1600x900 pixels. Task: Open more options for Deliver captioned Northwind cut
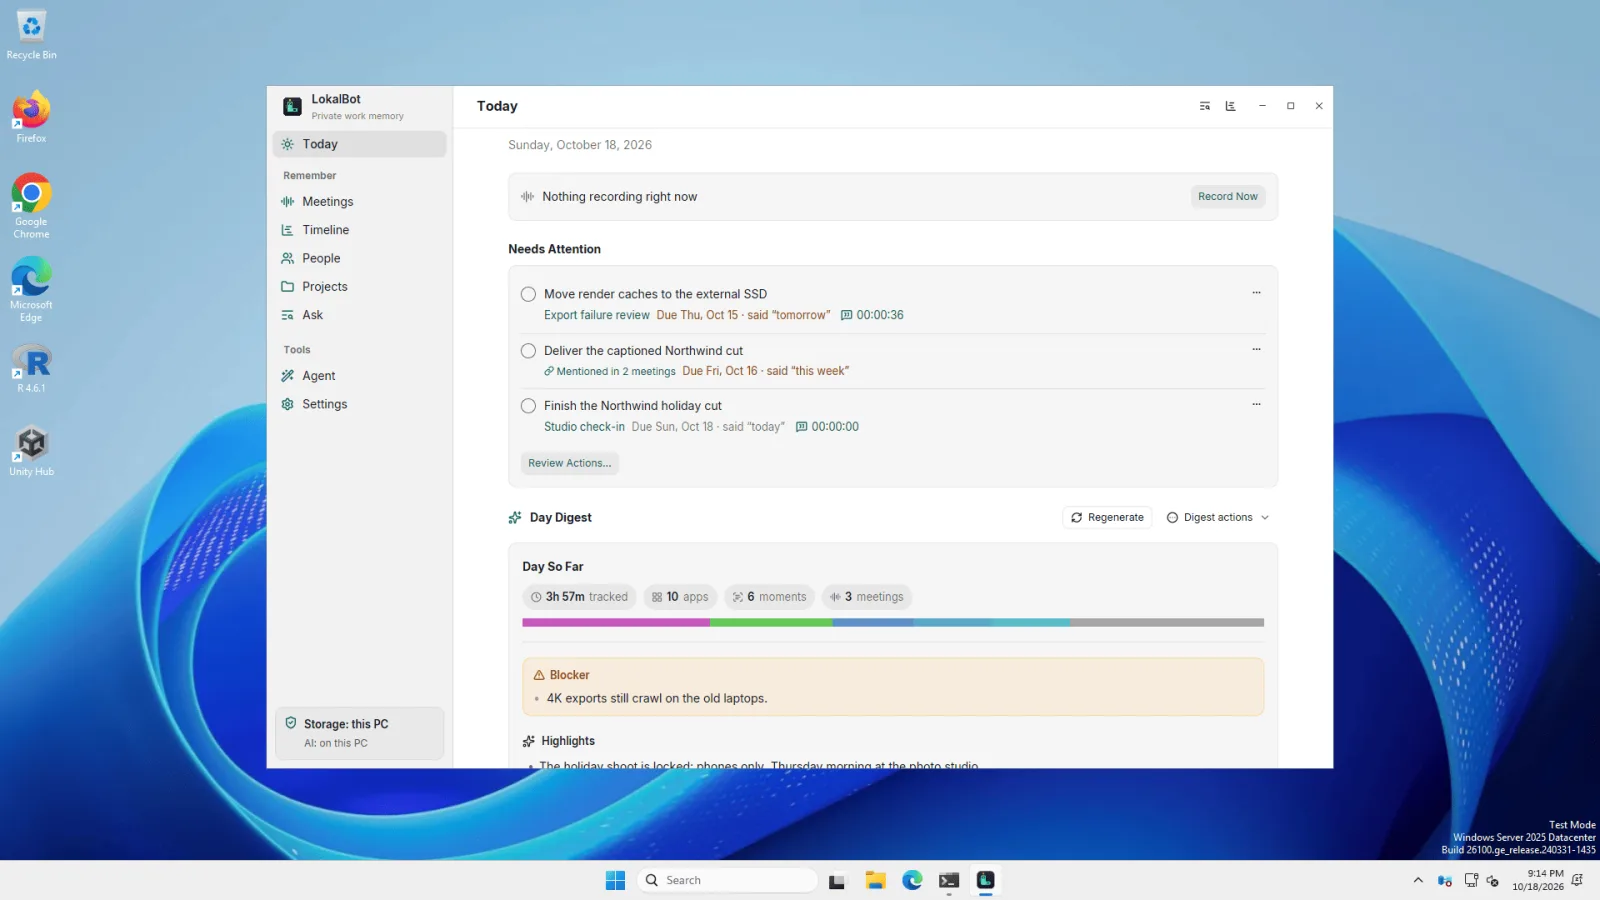click(x=1256, y=349)
